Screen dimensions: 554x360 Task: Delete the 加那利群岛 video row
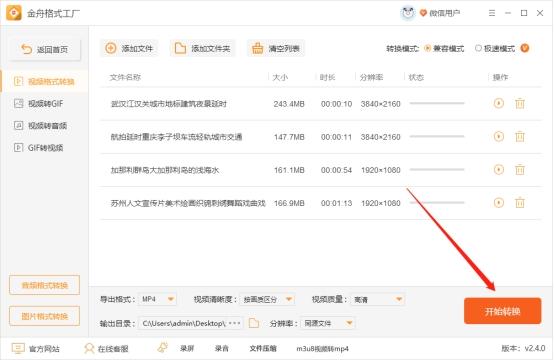520,170
